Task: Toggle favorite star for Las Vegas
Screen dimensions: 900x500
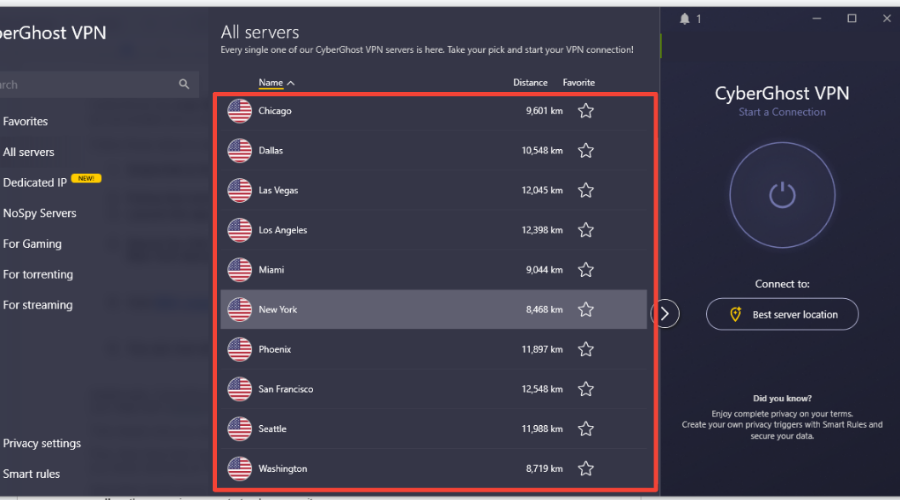Action: coord(585,190)
